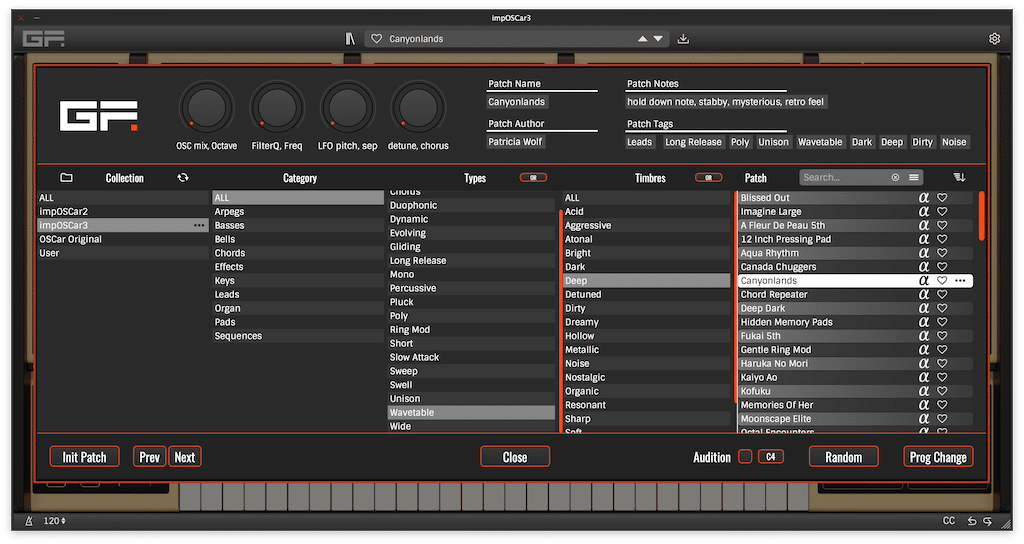Enable the Audition checkbox
The image size is (1024, 544).
[x=744, y=457]
